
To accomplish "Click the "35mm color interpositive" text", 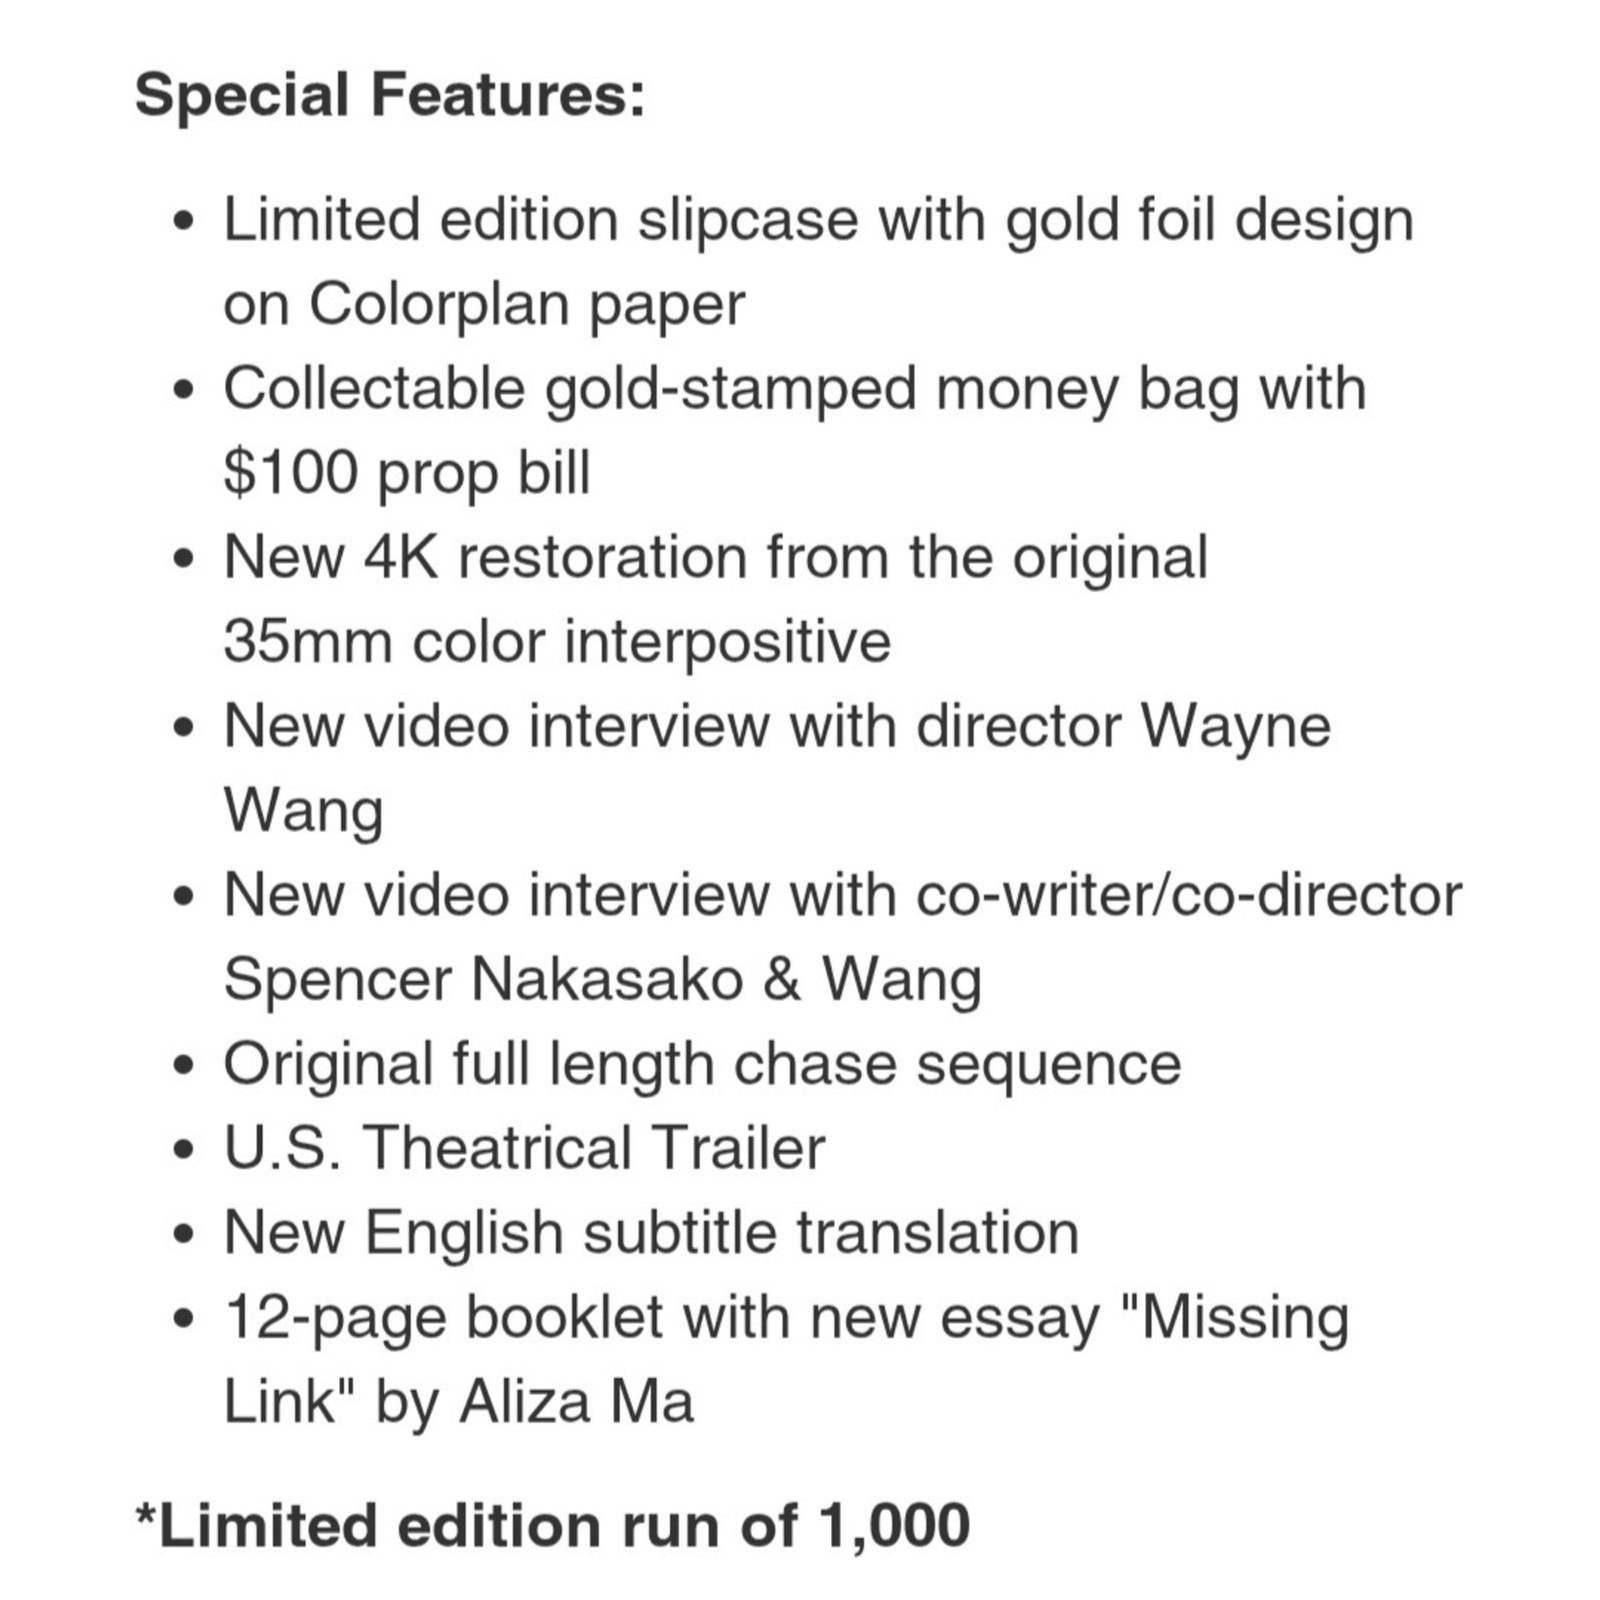I will 557,641.
